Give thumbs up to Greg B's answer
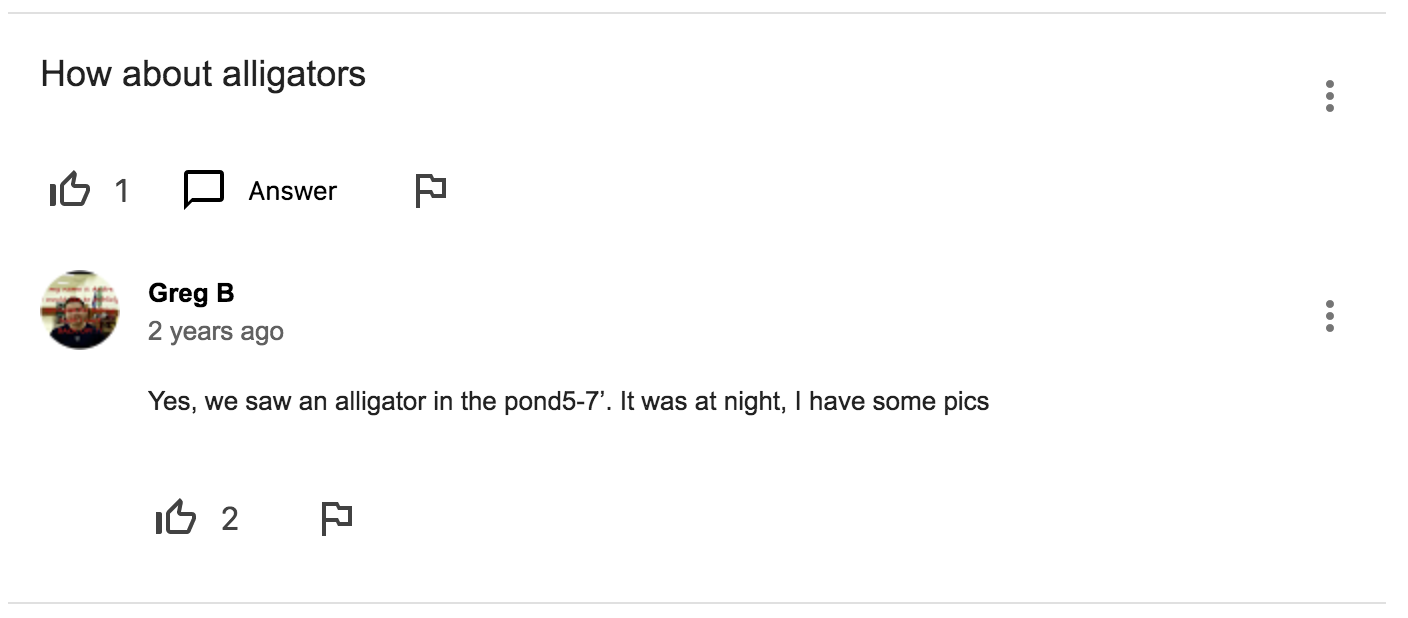 pos(176,518)
